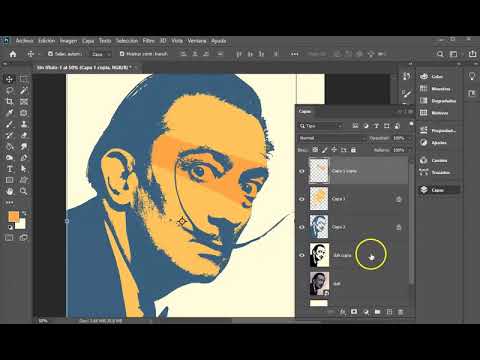Image resolution: width=480 pixels, height=360 pixels.
Task: Hide the Capa 1 copia layer eye
Action: pos(302,171)
